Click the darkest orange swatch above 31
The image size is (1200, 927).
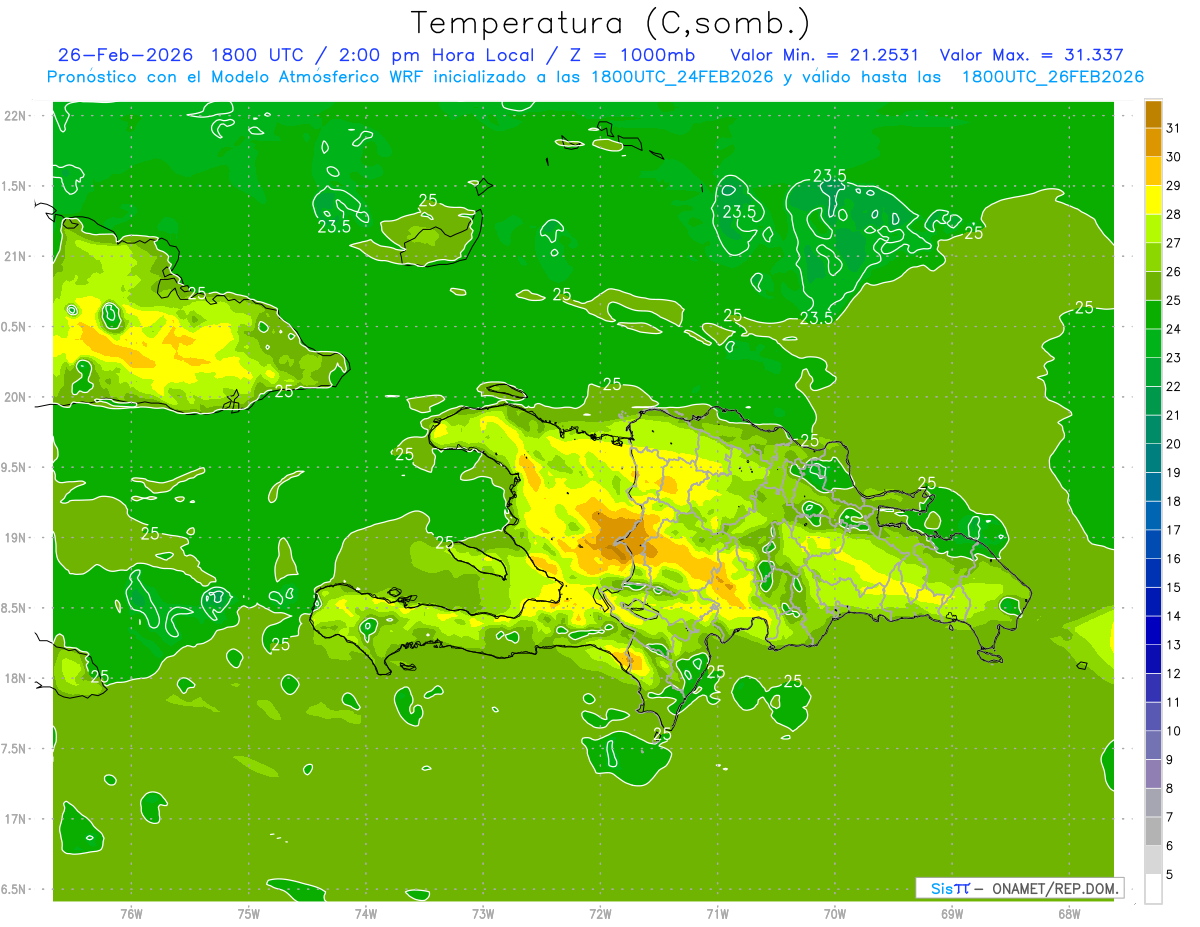tap(1153, 115)
